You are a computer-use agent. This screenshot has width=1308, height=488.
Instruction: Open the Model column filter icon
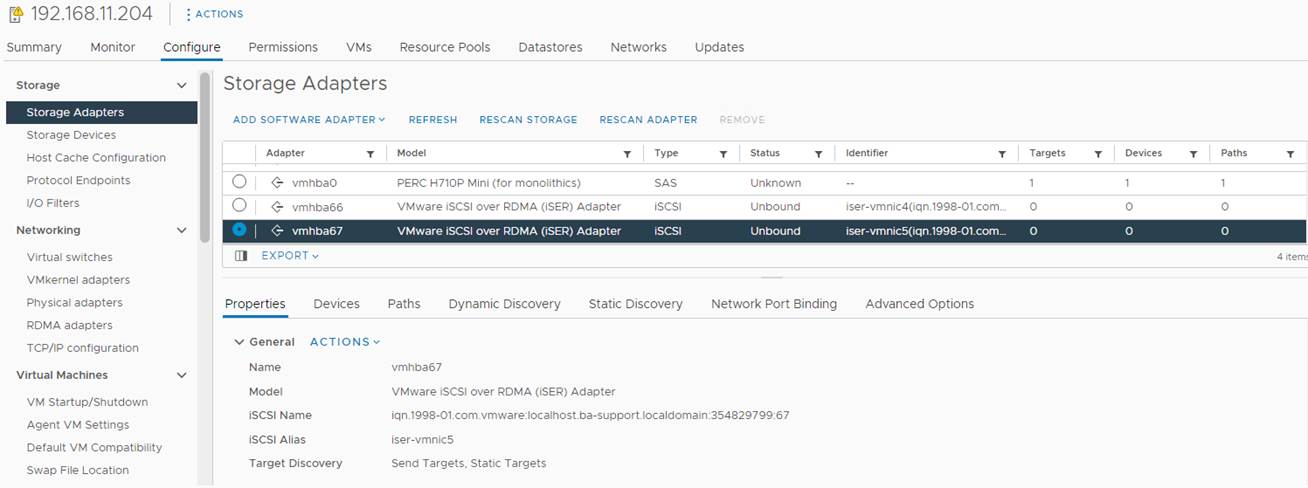click(627, 154)
